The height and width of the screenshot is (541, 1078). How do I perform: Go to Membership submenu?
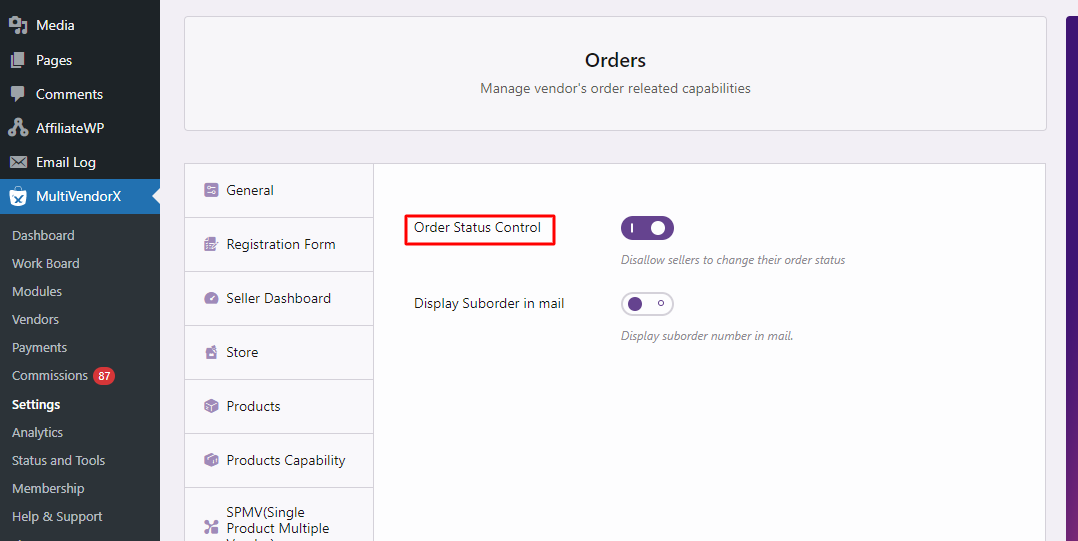[x=48, y=489]
